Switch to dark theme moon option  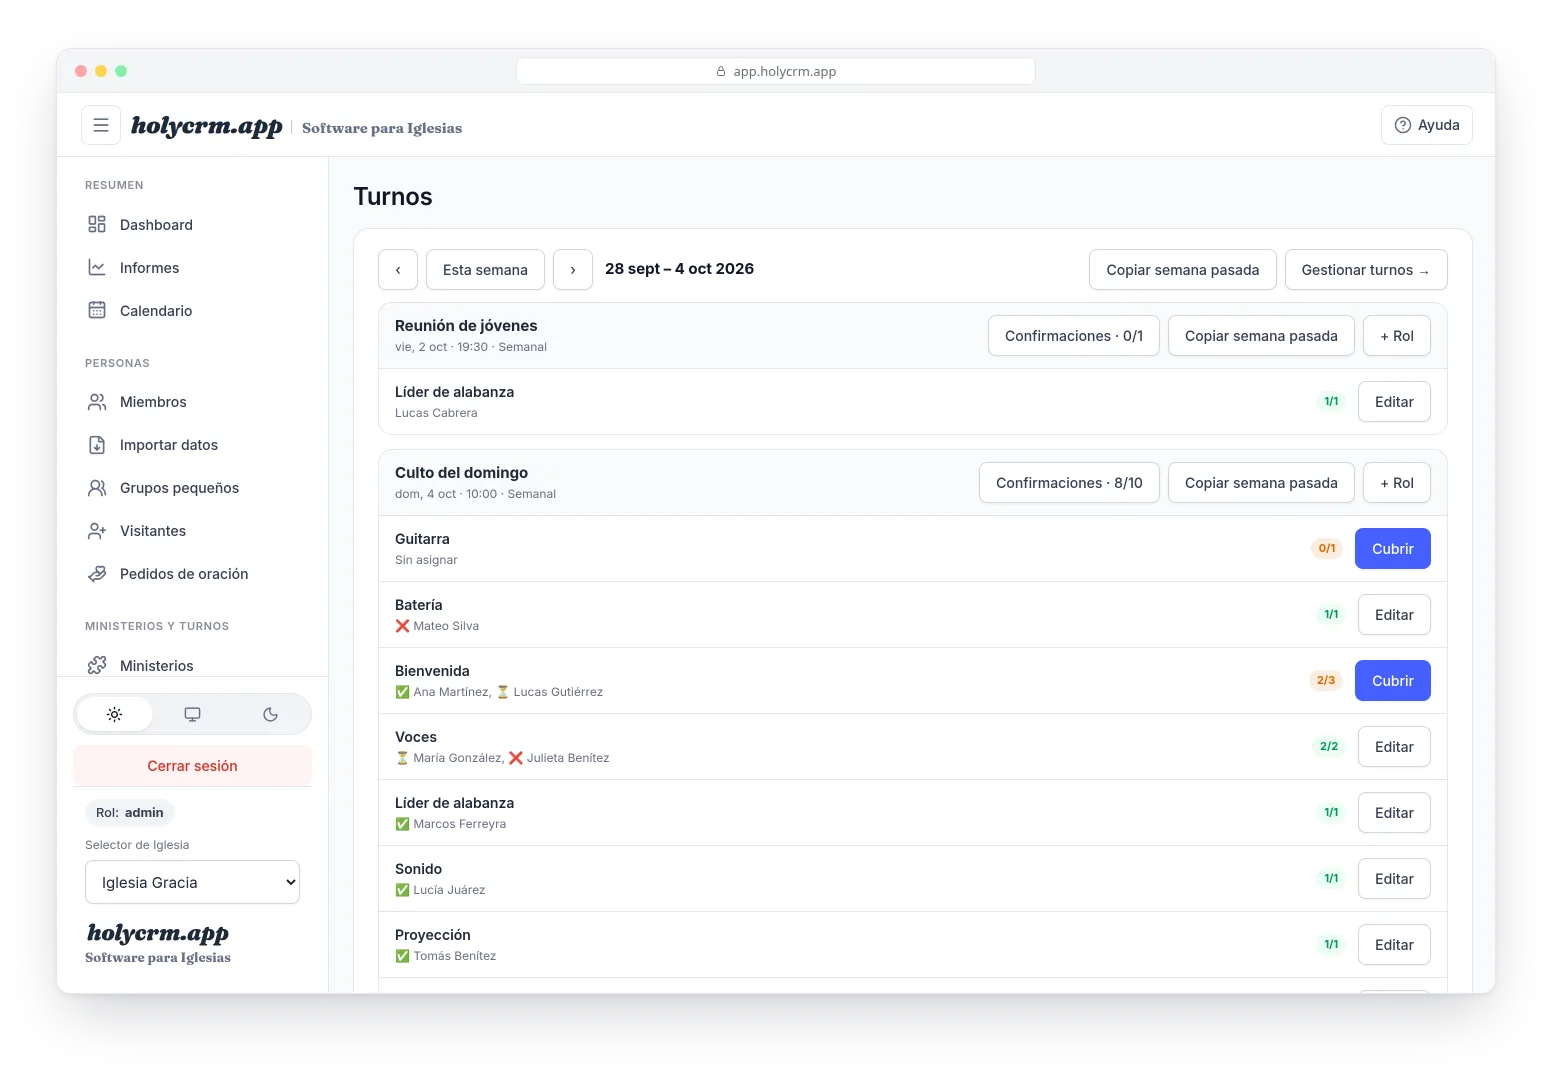pyautogui.click(x=270, y=714)
